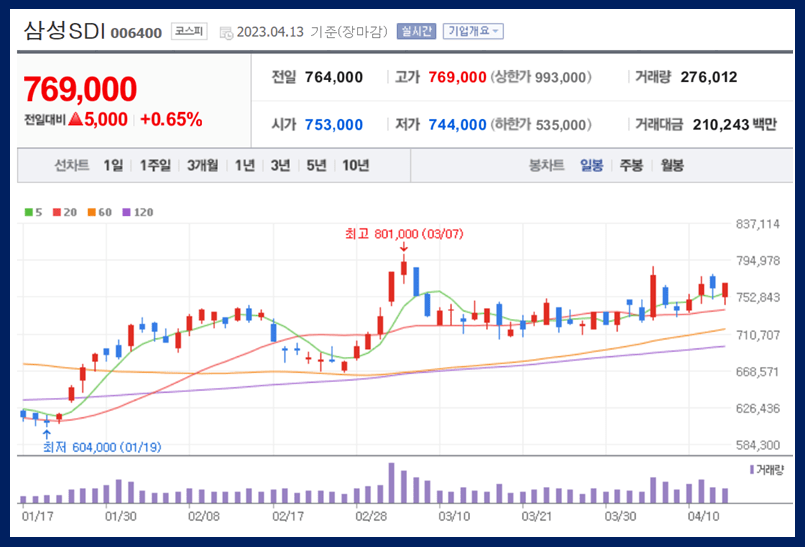Click the 01/17 date axis label
This screenshot has height=547, width=805.
[x=37, y=516]
